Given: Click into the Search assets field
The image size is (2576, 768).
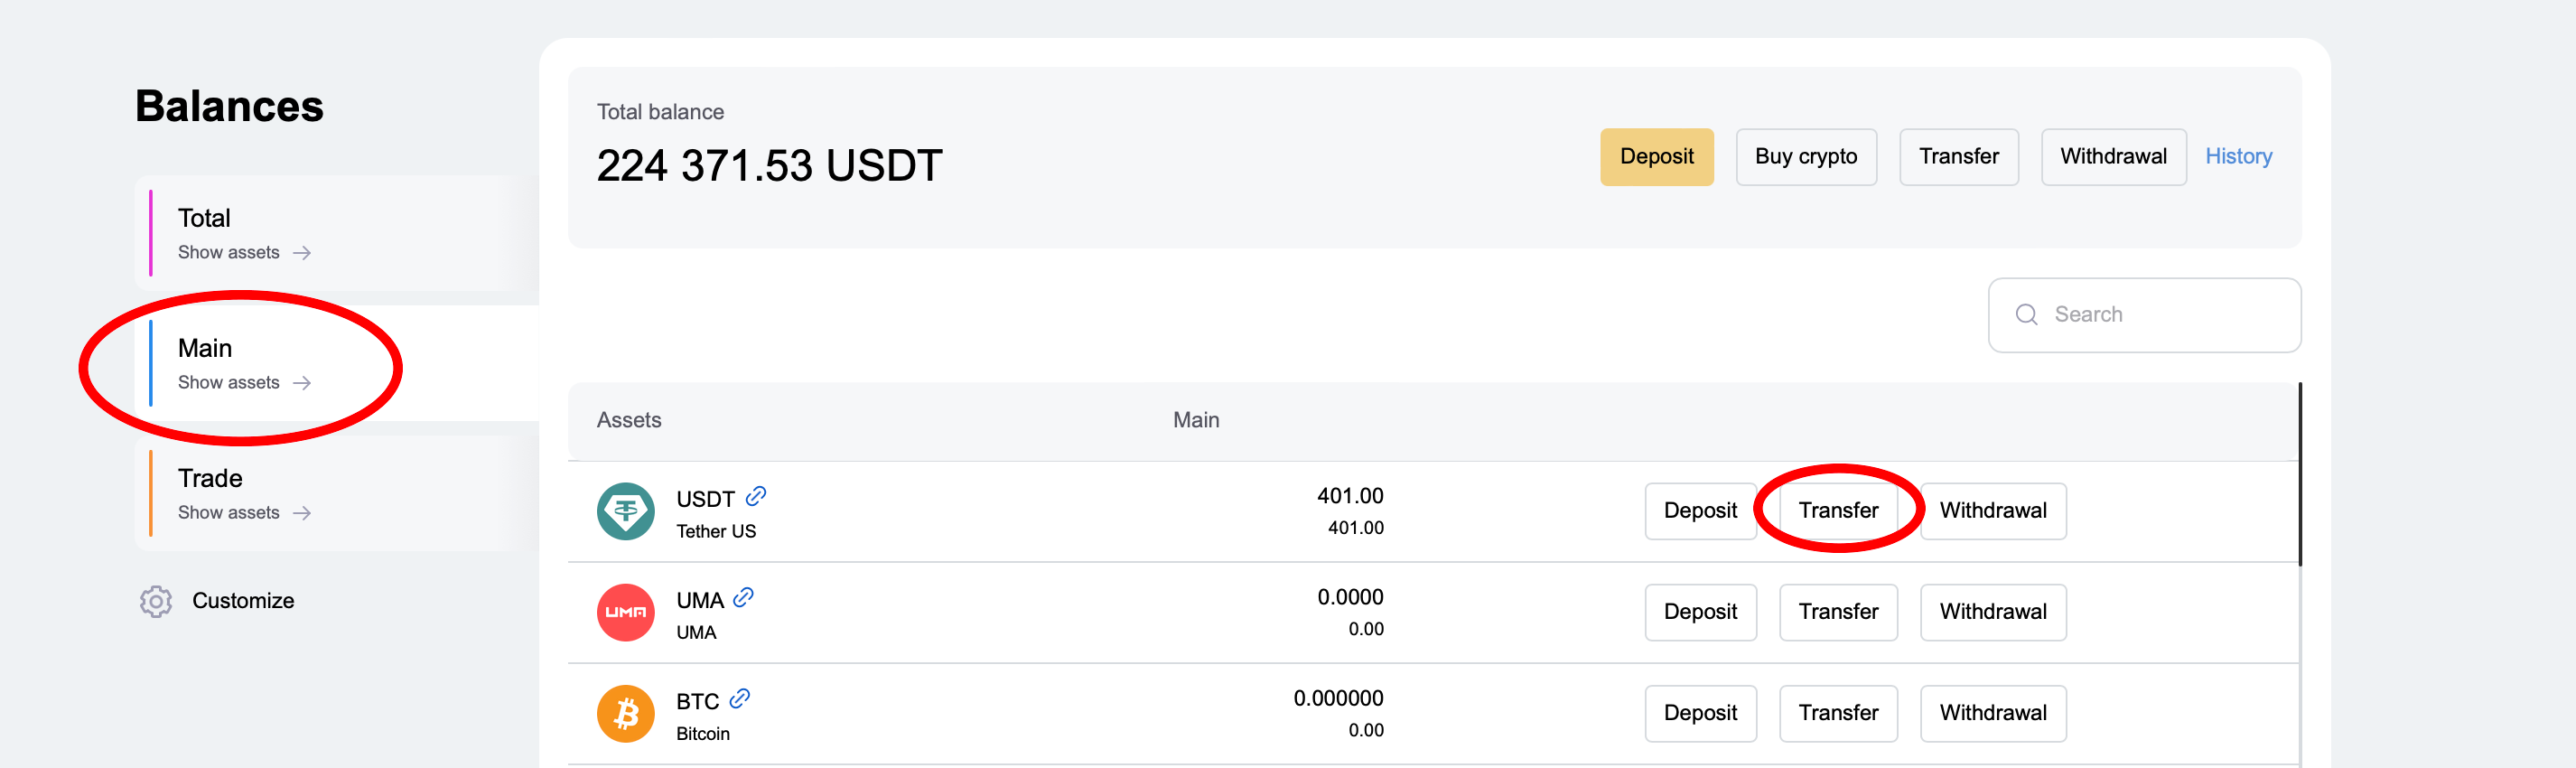Looking at the screenshot, I should click(2160, 315).
